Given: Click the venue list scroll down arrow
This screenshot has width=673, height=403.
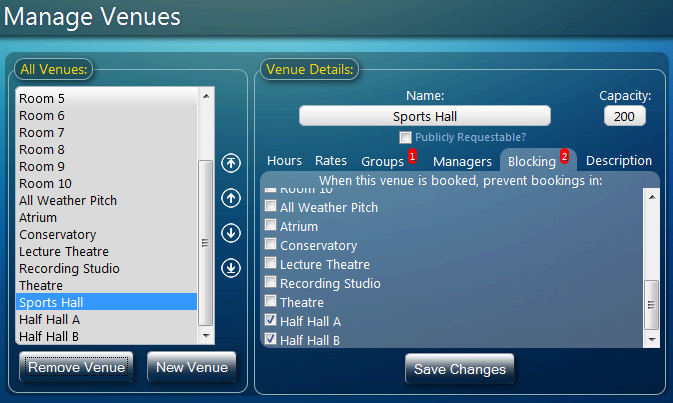Looking at the screenshot, I should tap(206, 336).
